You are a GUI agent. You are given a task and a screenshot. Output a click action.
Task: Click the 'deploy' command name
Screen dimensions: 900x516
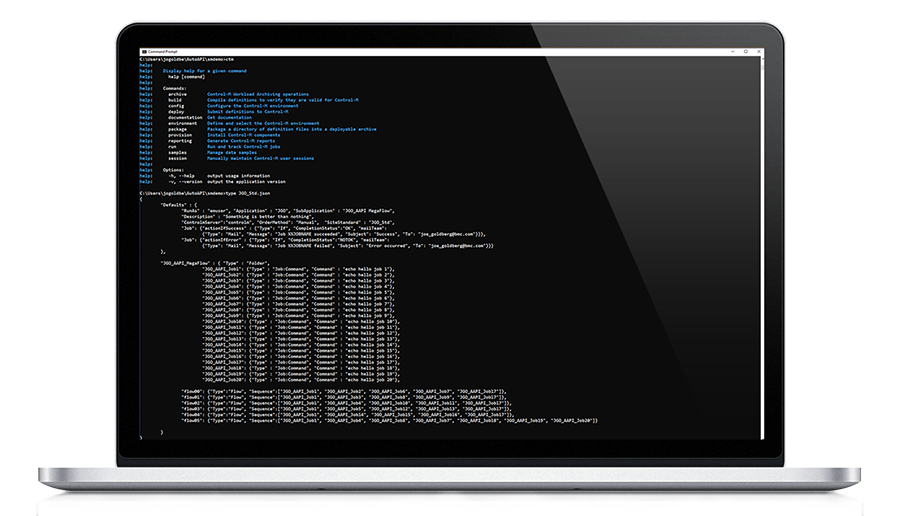pos(176,112)
